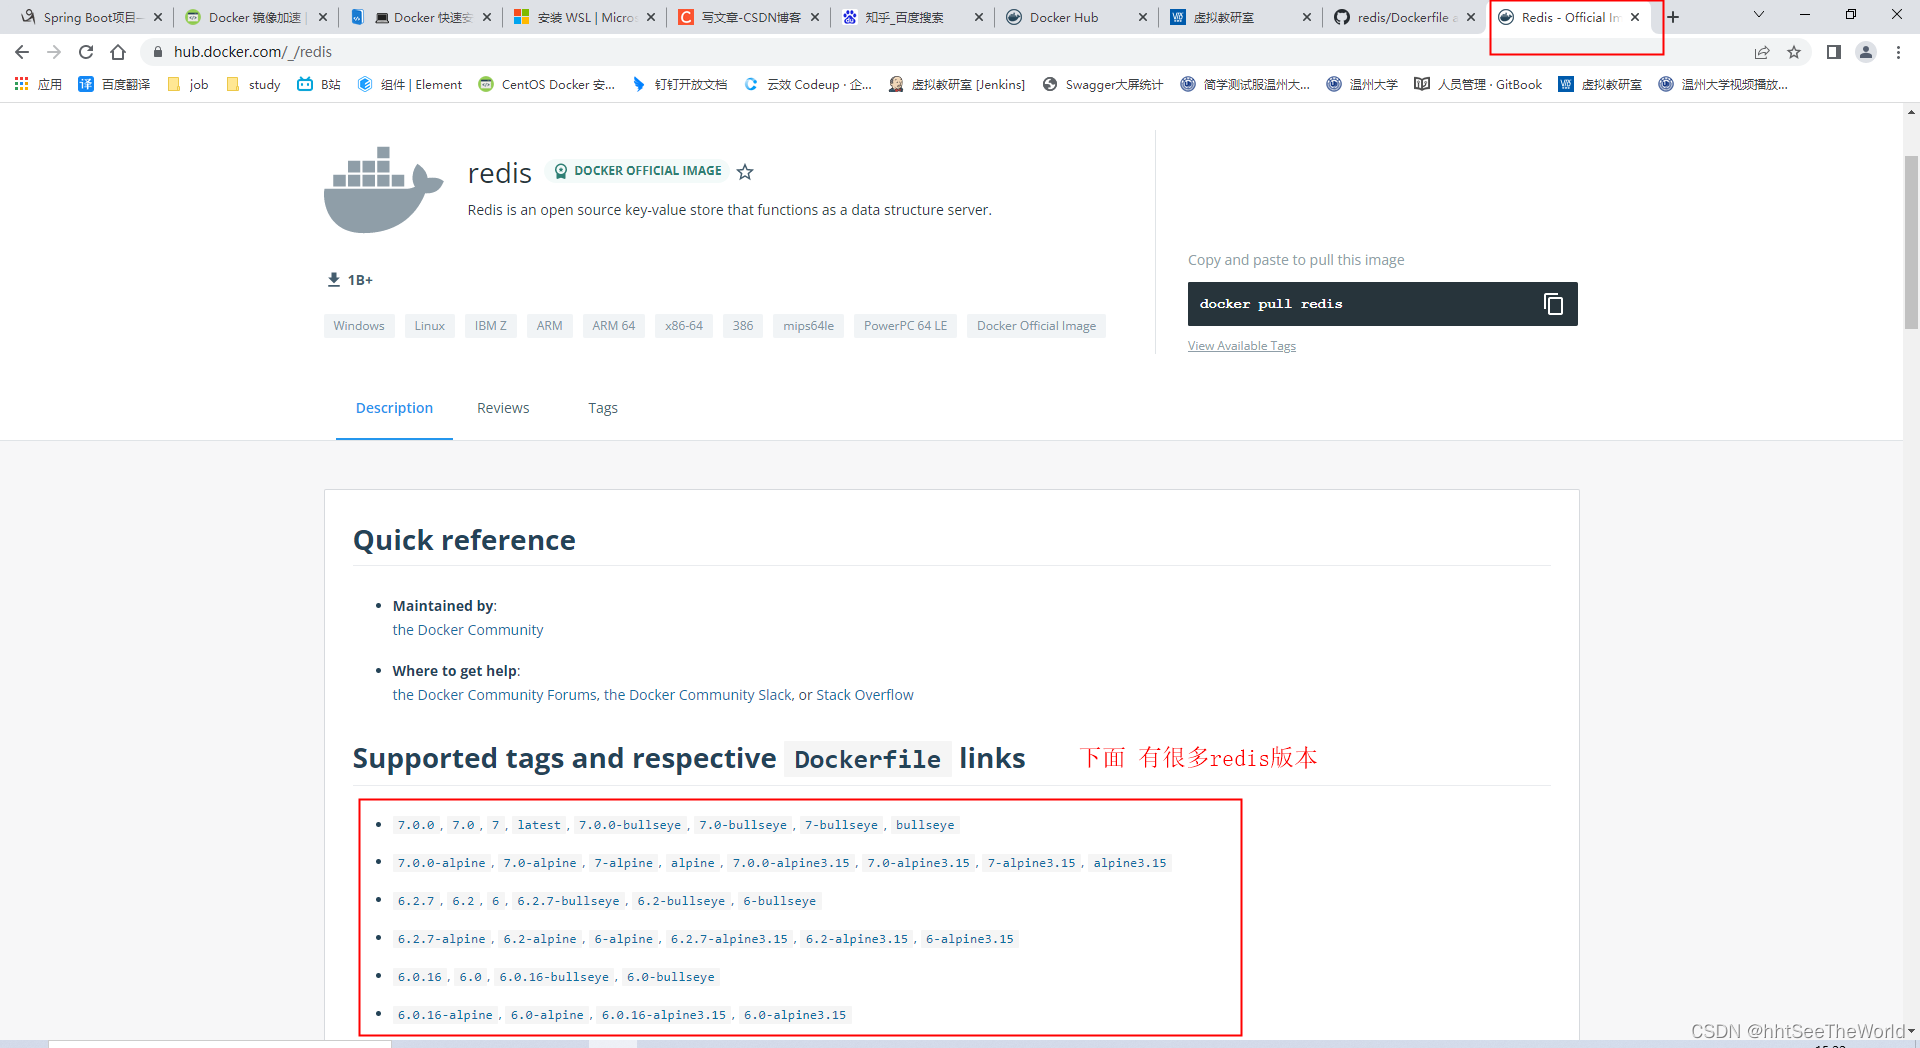Click the docker pull redis command text
The height and width of the screenshot is (1048, 1920).
(x=1271, y=304)
